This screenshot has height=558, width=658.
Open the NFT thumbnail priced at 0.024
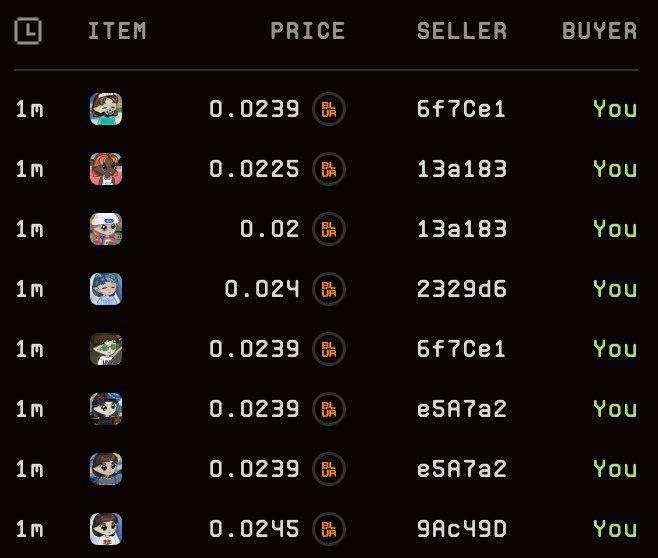tap(106, 289)
